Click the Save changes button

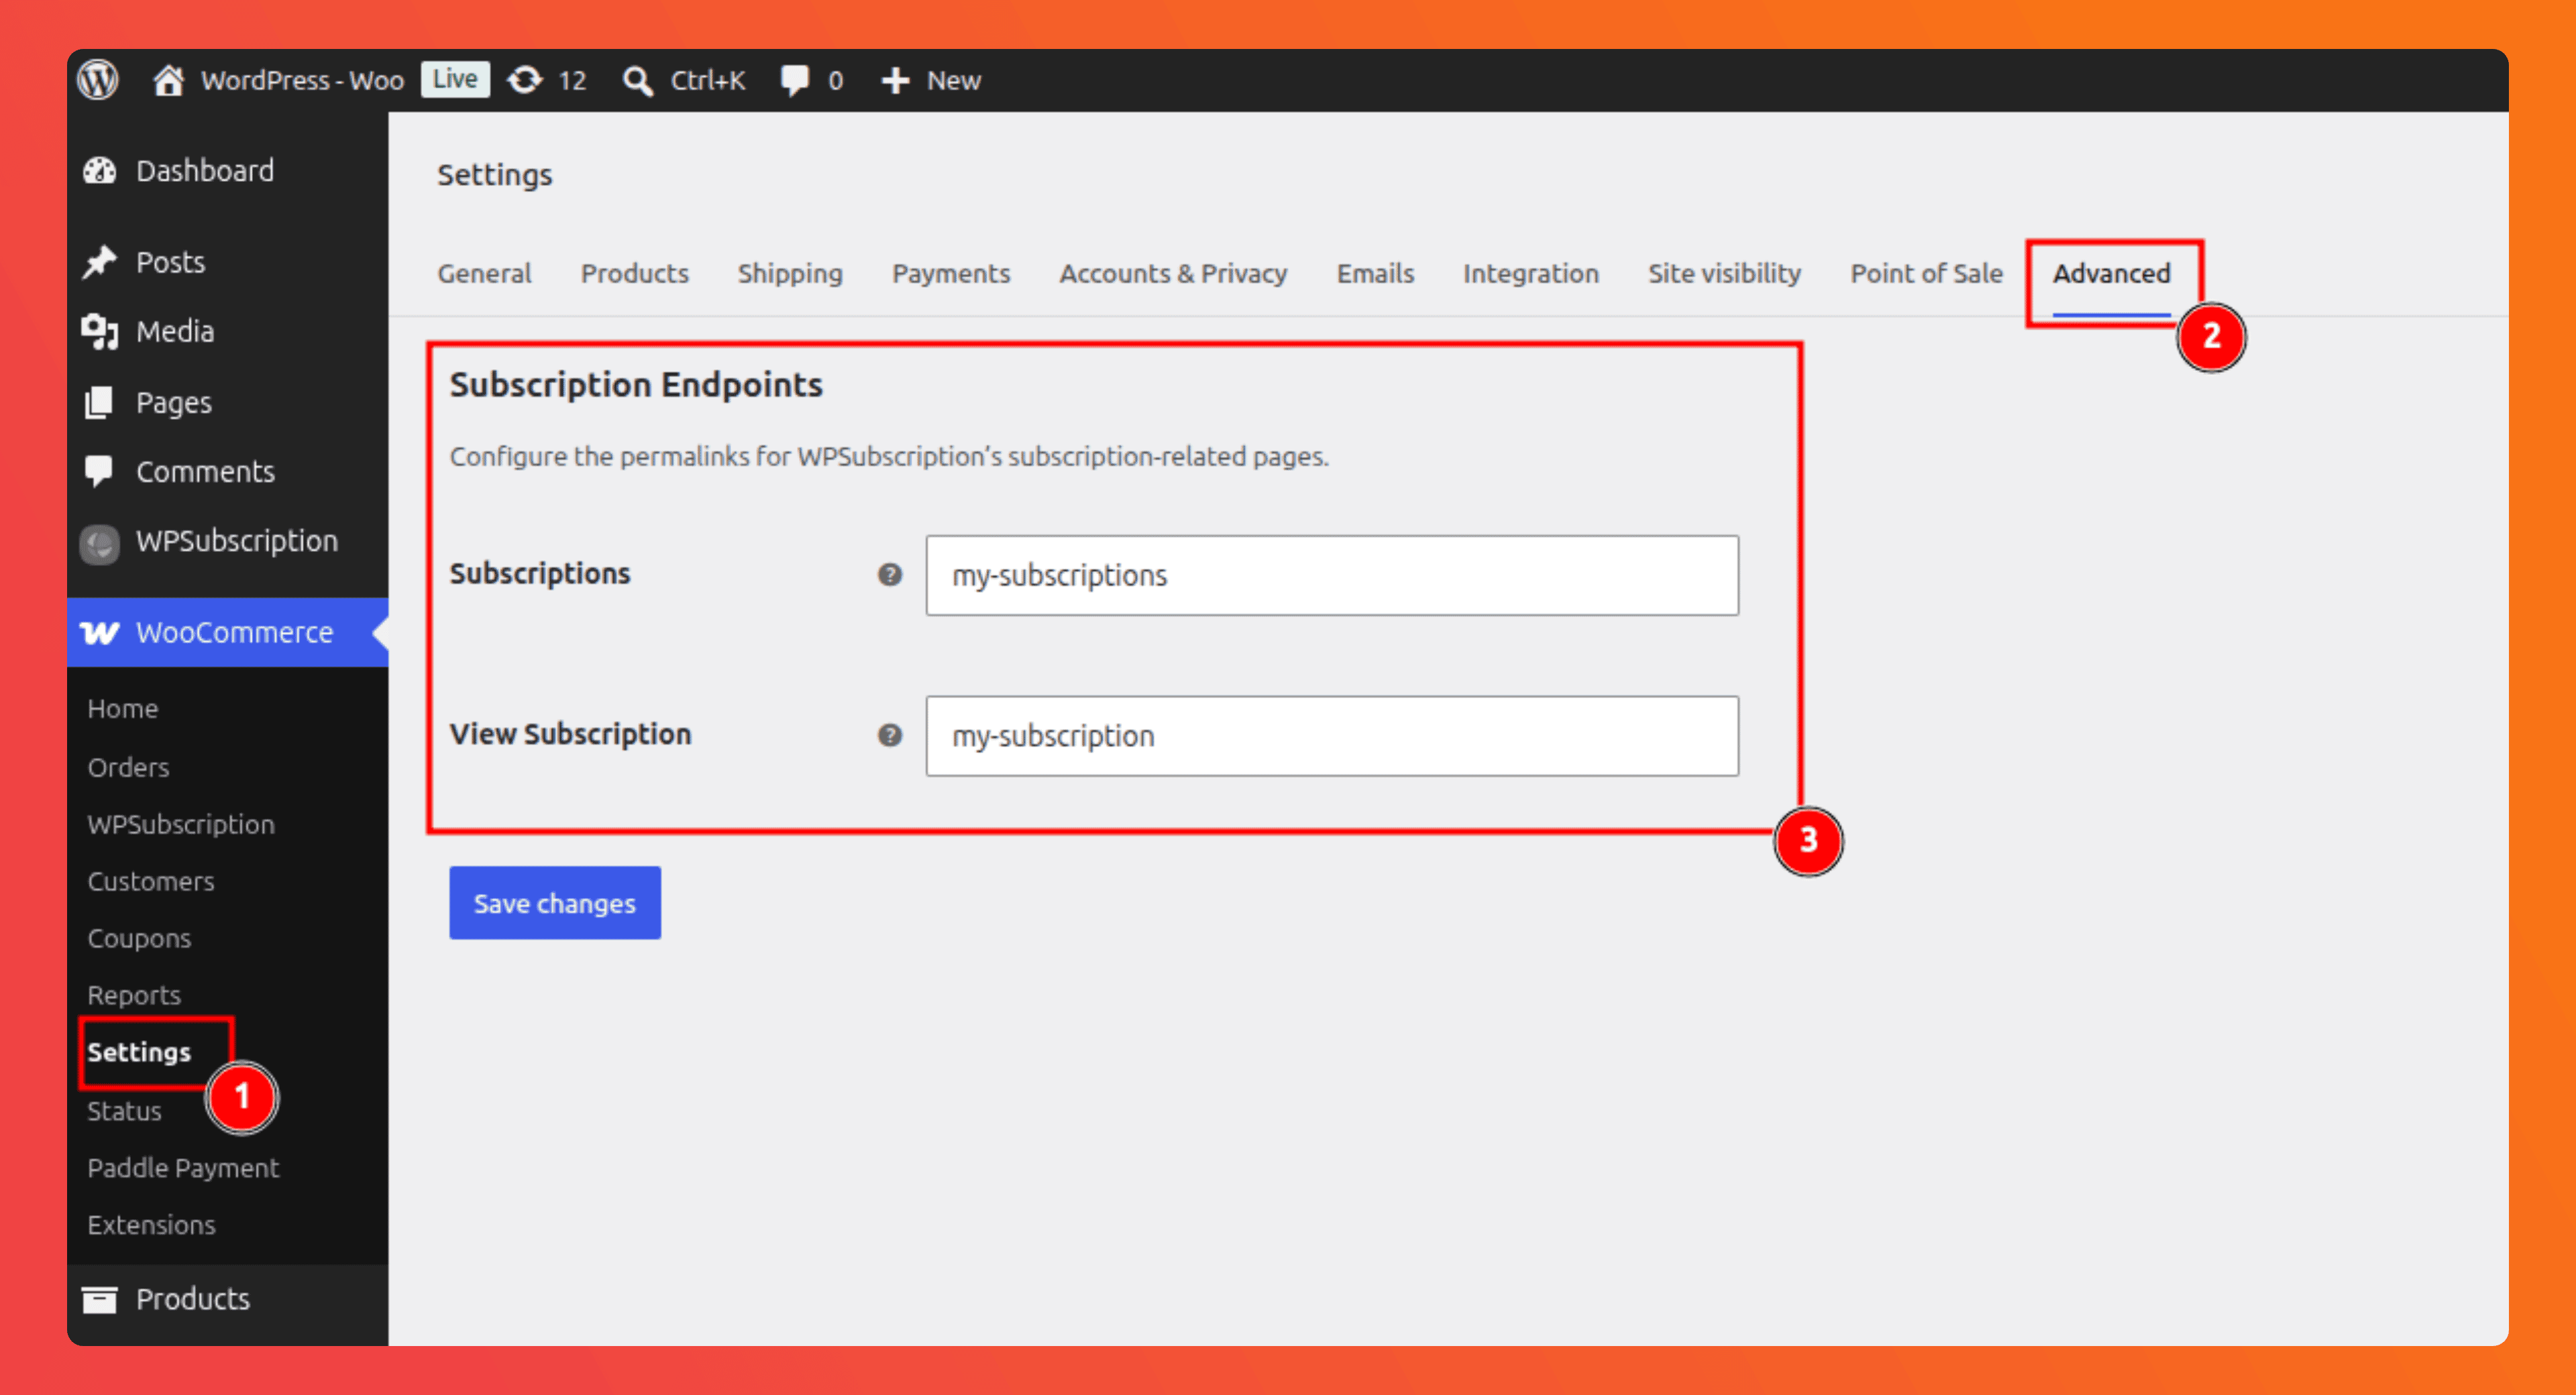click(x=555, y=903)
